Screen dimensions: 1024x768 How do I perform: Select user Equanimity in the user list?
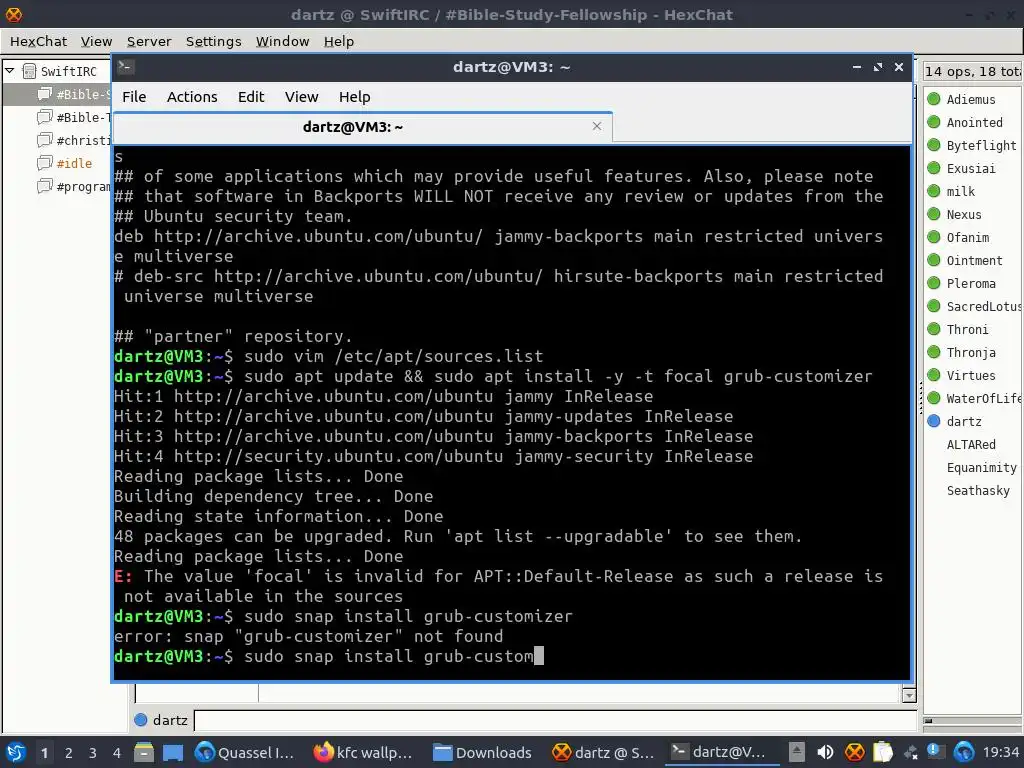(x=982, y=468)
